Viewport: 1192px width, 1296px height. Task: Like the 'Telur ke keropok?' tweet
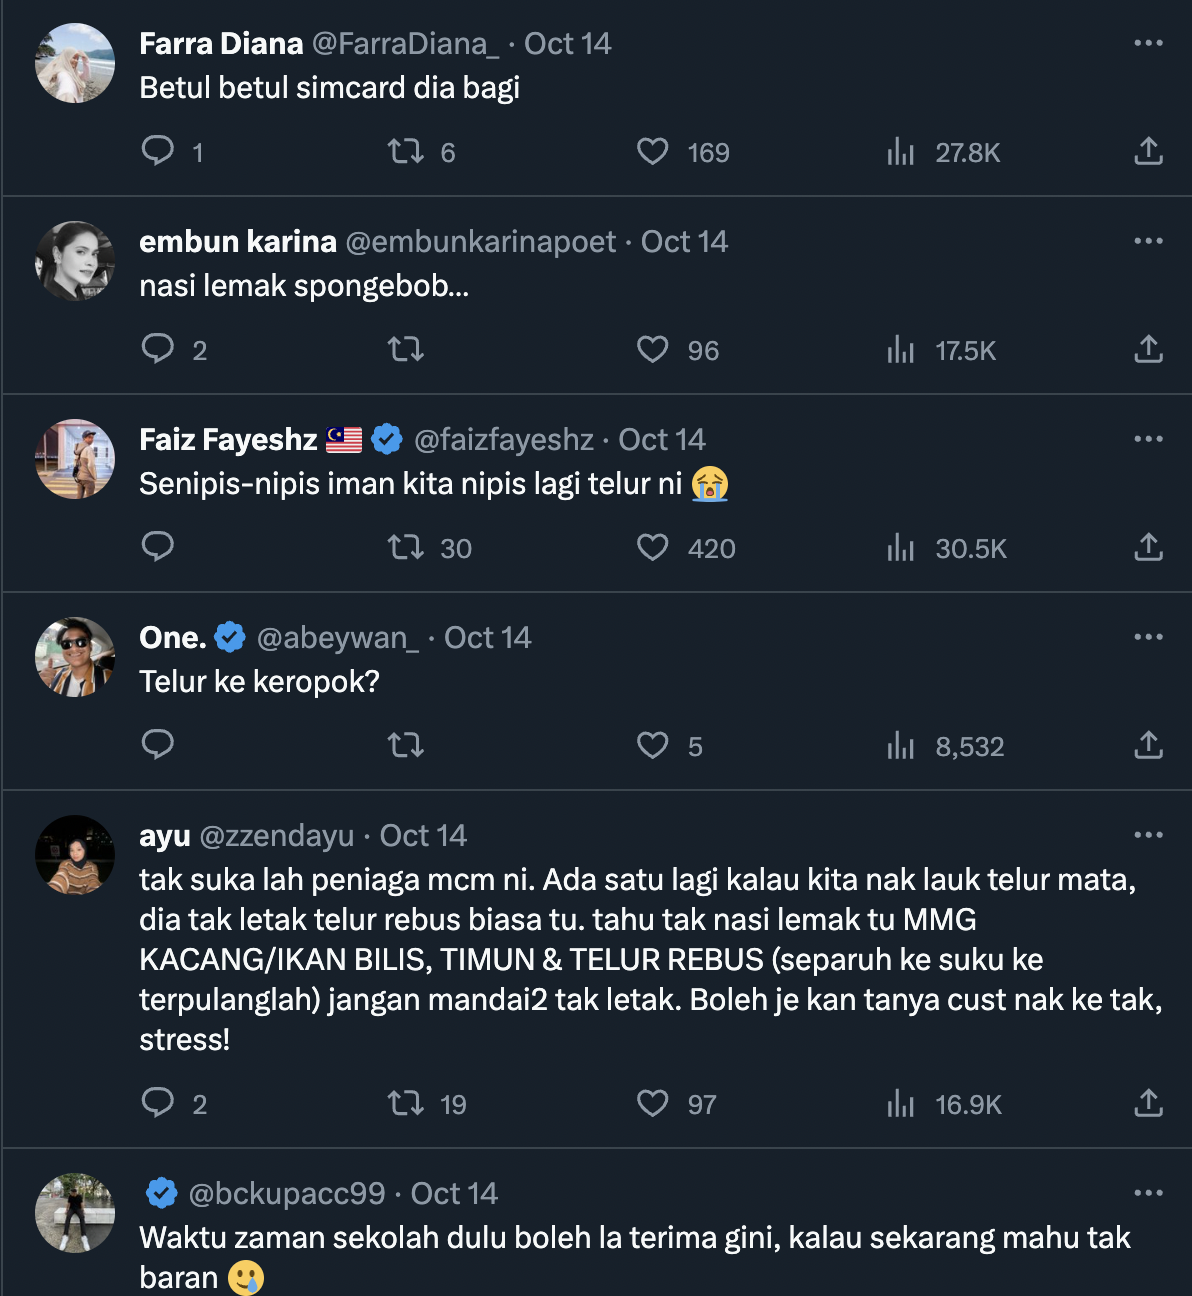coord(653,745)
